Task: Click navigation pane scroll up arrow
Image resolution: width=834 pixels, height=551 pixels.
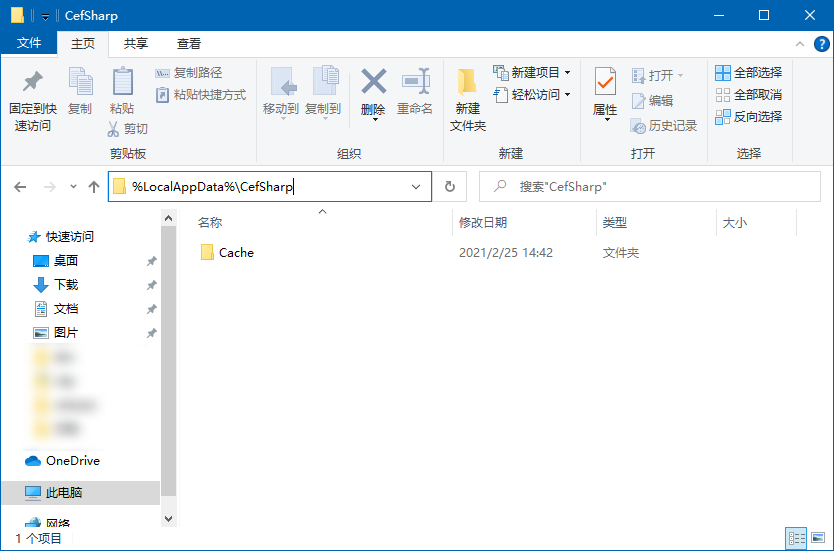Action: click(169, 218)
